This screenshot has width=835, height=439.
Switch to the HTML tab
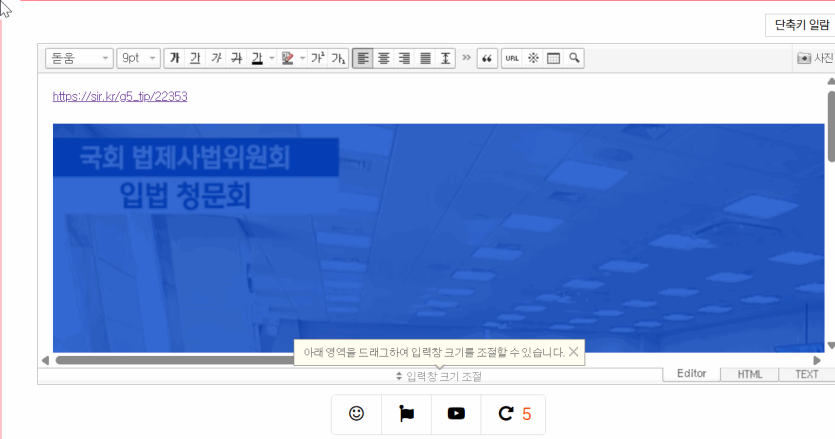750,375
